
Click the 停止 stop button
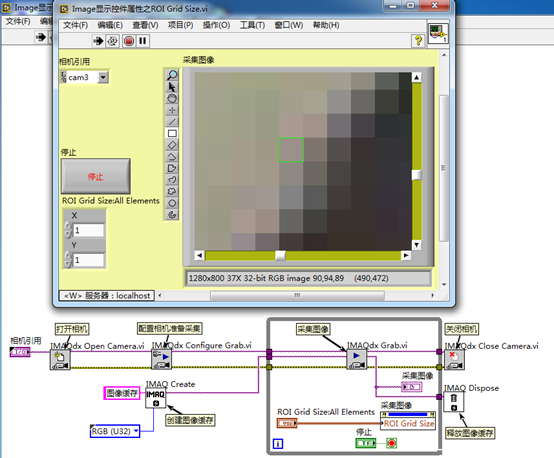pyautogui.click(x=96, y=176)
